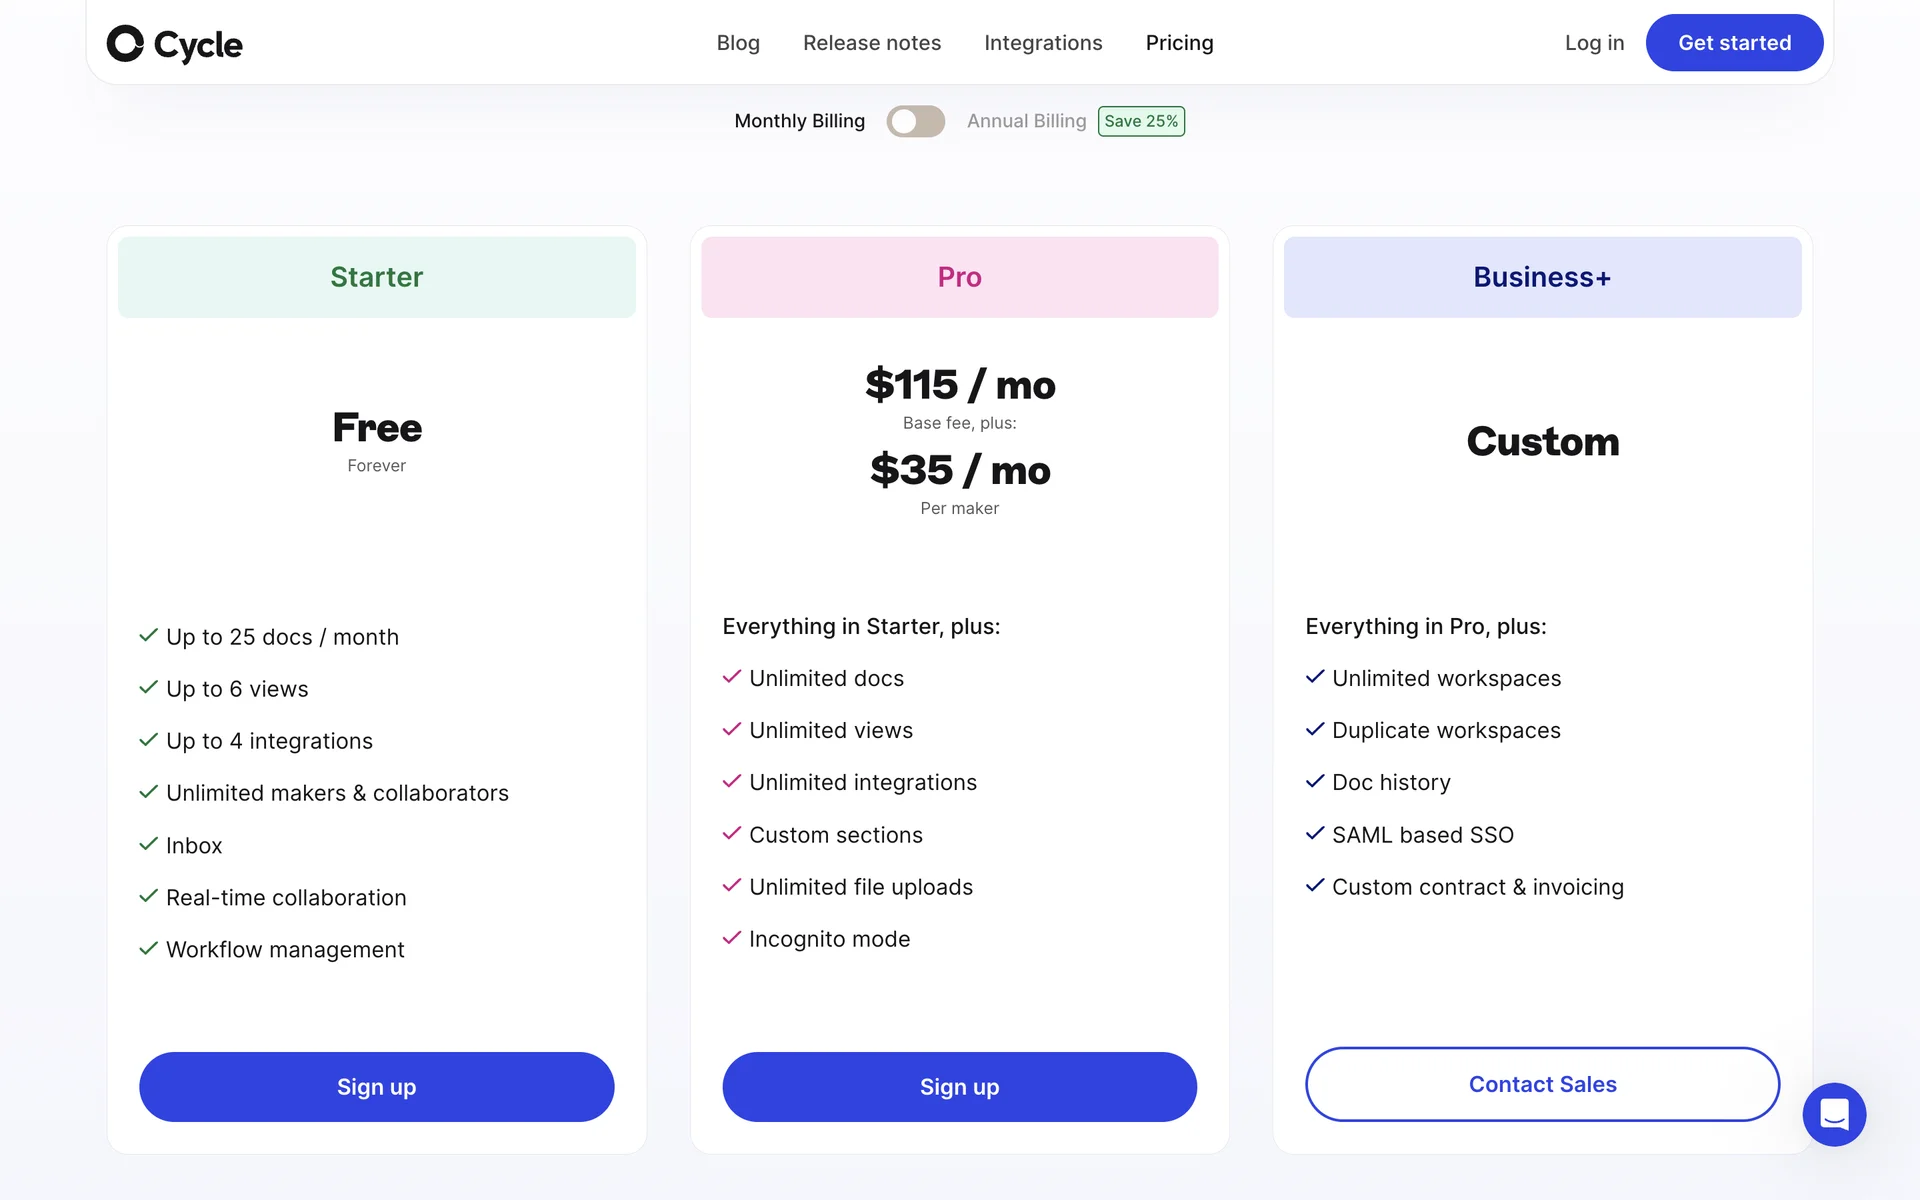
Task: Open the chat support widget
Action: coord(1833,1114)
